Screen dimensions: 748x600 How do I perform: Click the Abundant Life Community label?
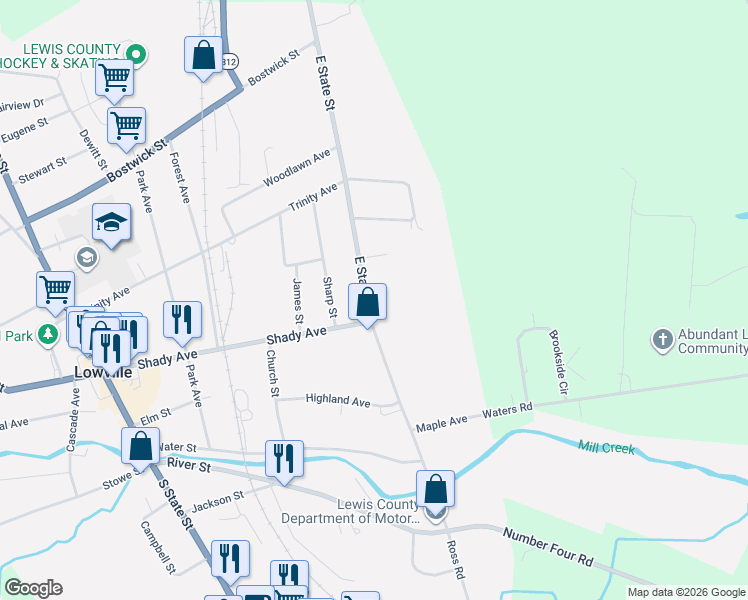[713, 341]
